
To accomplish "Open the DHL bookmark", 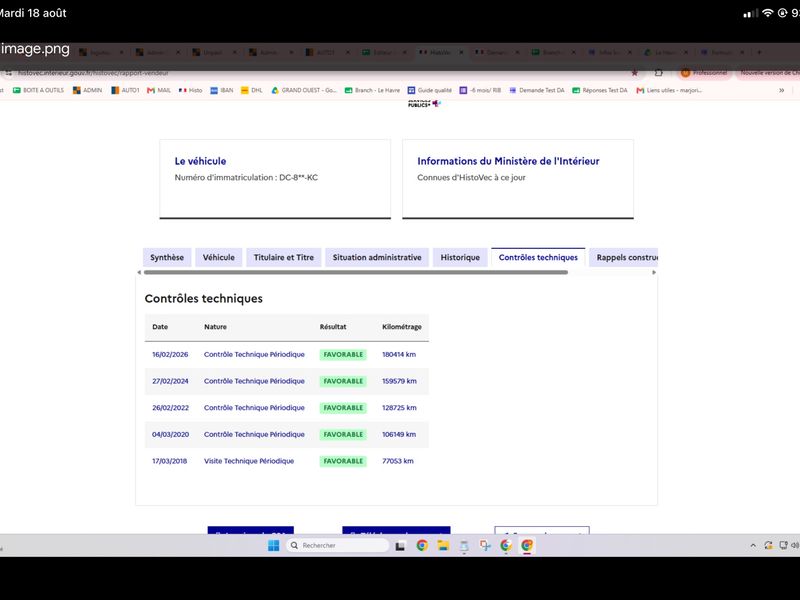I will coord(252,90).
